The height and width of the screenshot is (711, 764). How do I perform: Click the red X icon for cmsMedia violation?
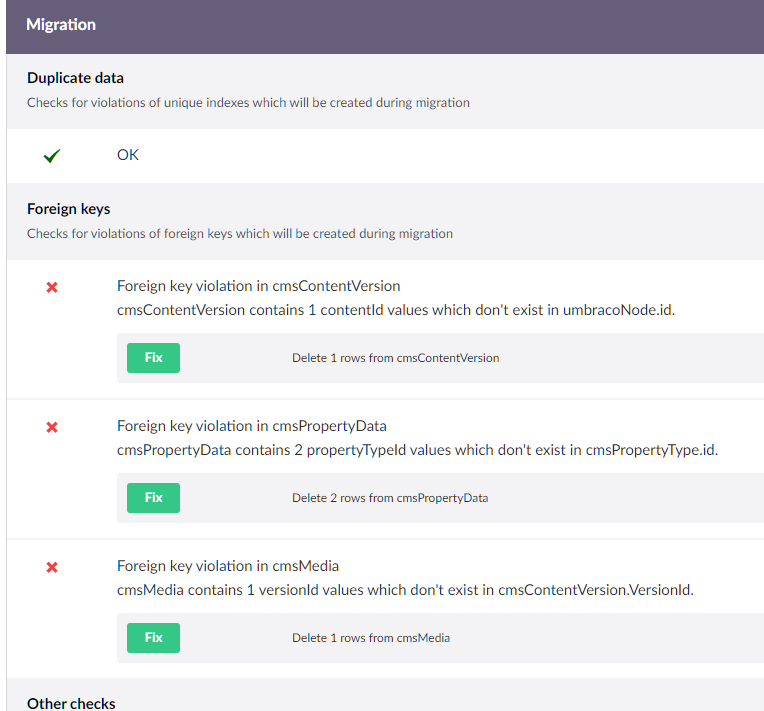click(52, 567)
